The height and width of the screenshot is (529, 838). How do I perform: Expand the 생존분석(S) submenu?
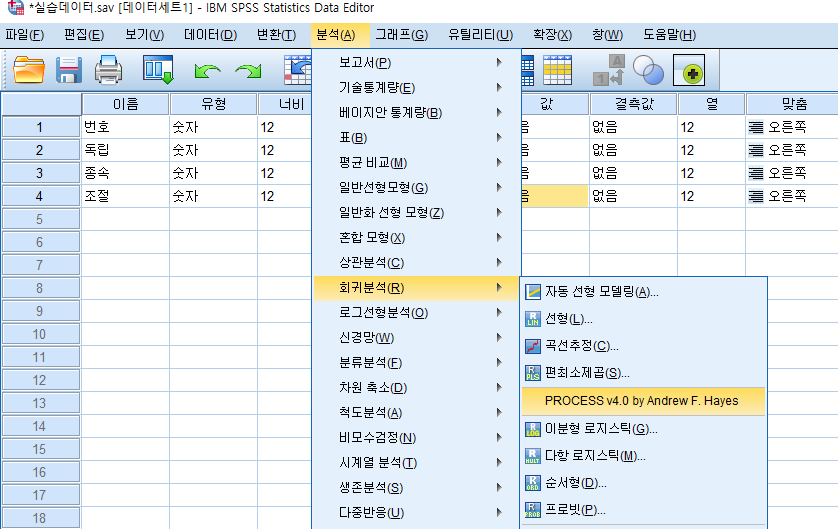tap(416, 487)
